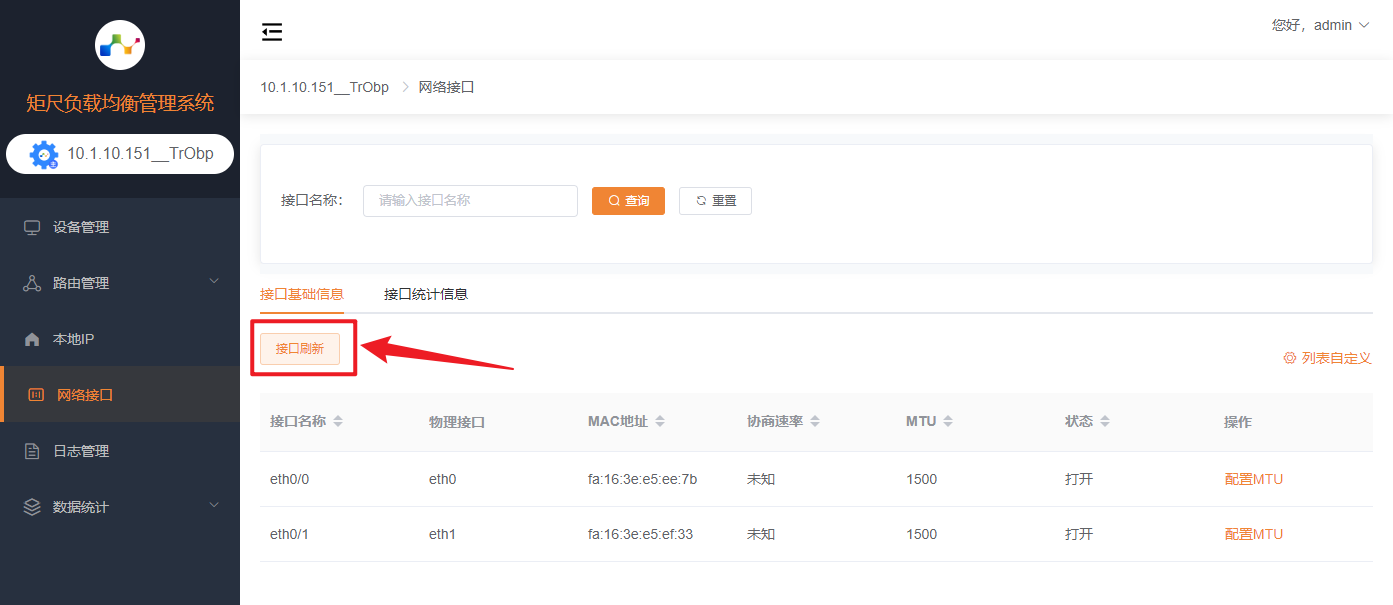Open 列表自定义 column settings

point(1327,358)
